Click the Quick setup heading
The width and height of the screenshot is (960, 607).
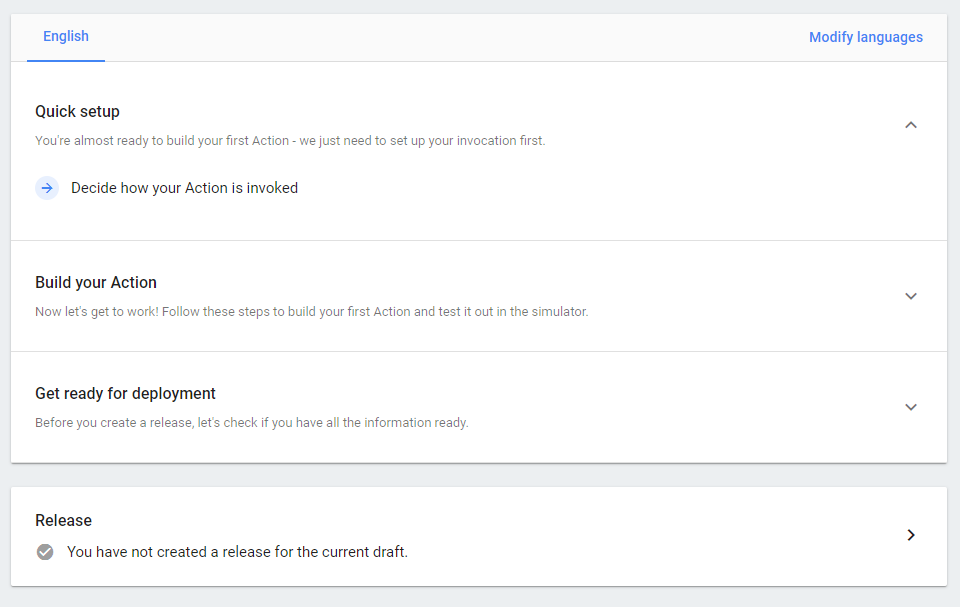pyautogui.click(x=77, y=111)
